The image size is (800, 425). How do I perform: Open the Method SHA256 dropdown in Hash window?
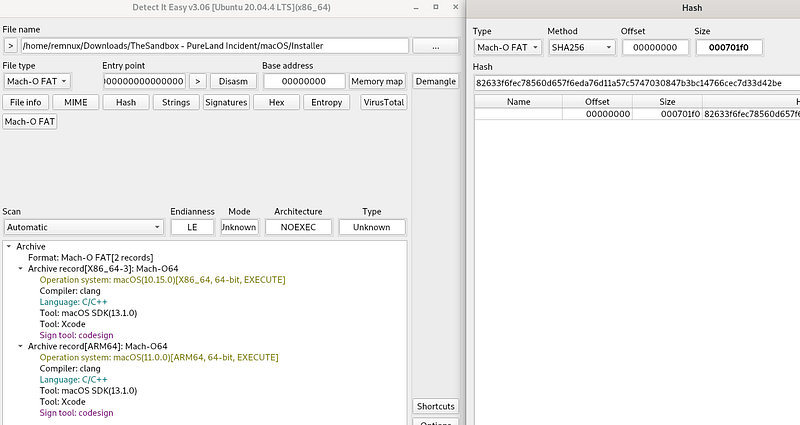click(x=582, y=47)
